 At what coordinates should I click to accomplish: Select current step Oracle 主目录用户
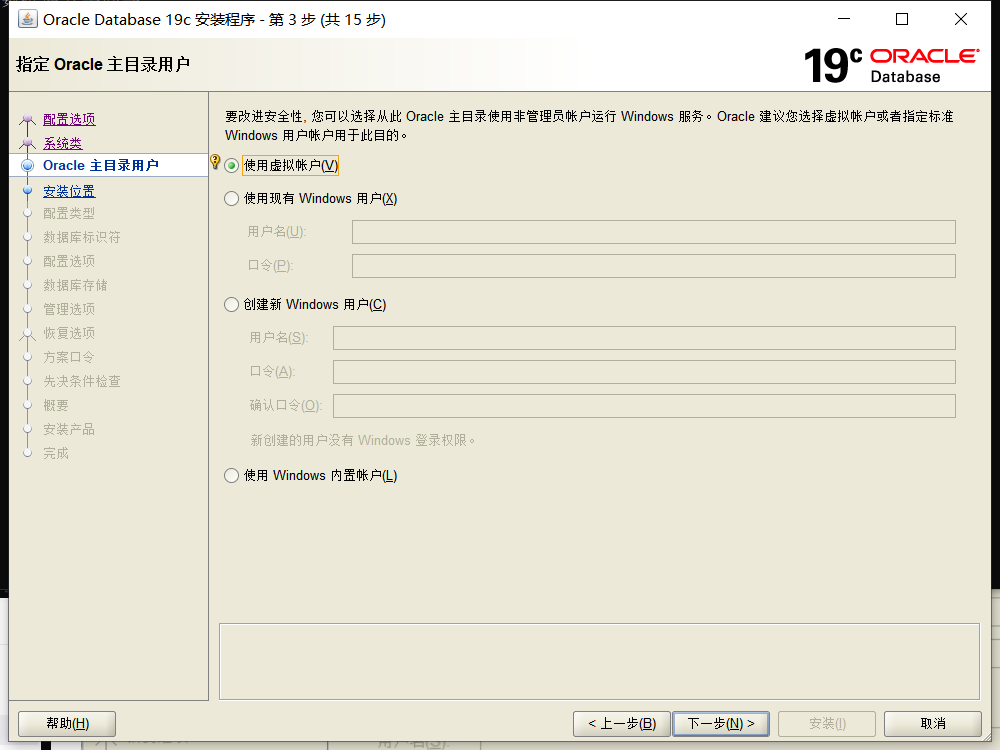tap(101, 166)
